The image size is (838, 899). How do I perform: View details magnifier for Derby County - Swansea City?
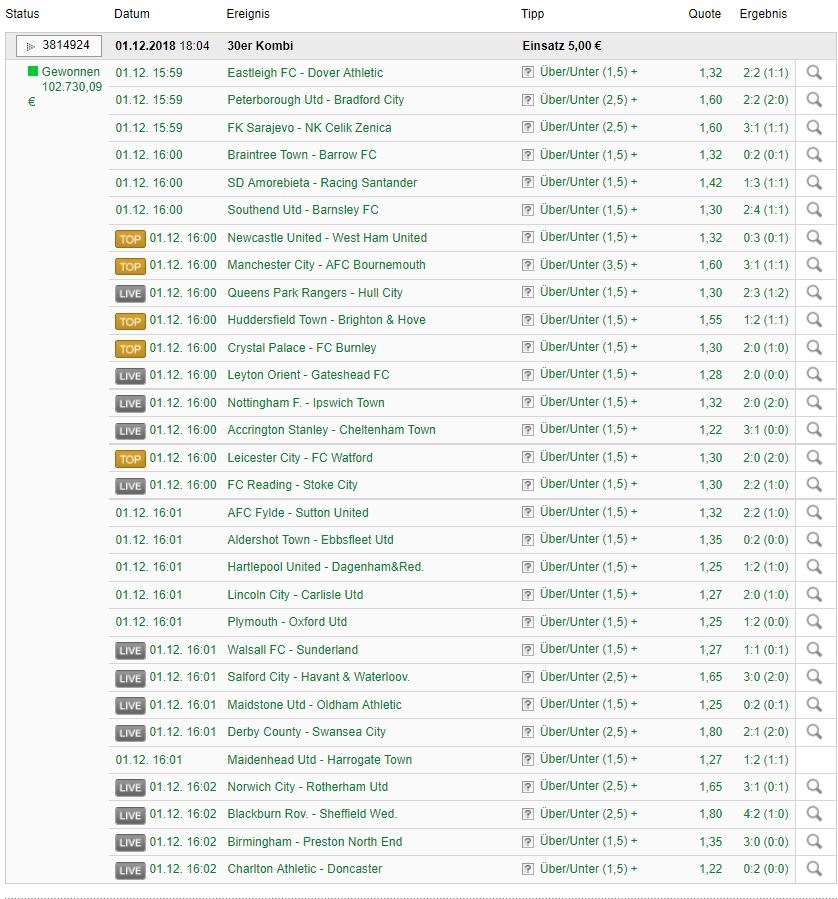pyautogui.click(x=814, y=732)
